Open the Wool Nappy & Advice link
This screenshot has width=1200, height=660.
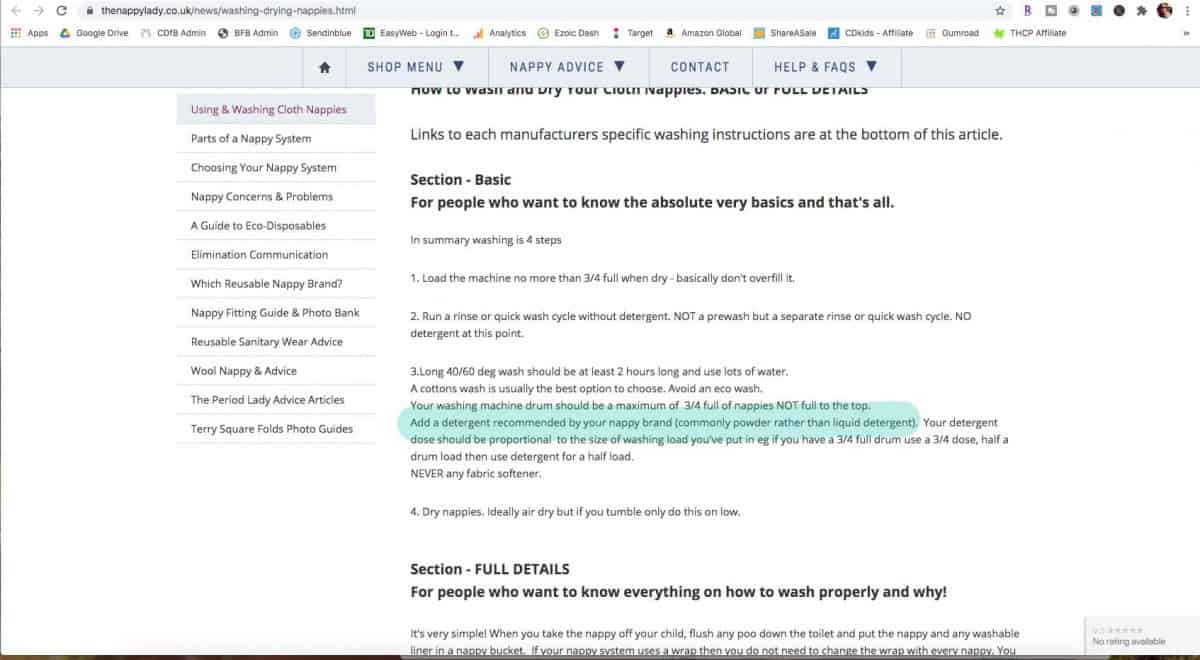244,371
